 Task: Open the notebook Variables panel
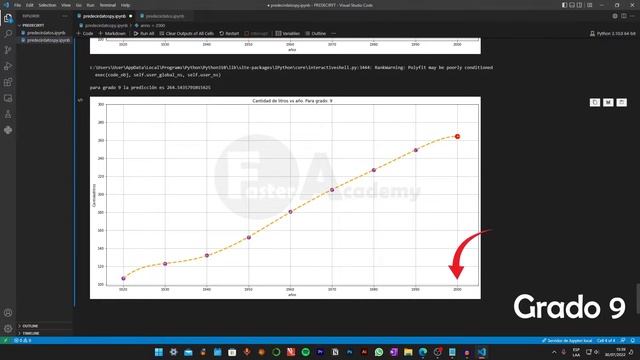pos(287,33)
